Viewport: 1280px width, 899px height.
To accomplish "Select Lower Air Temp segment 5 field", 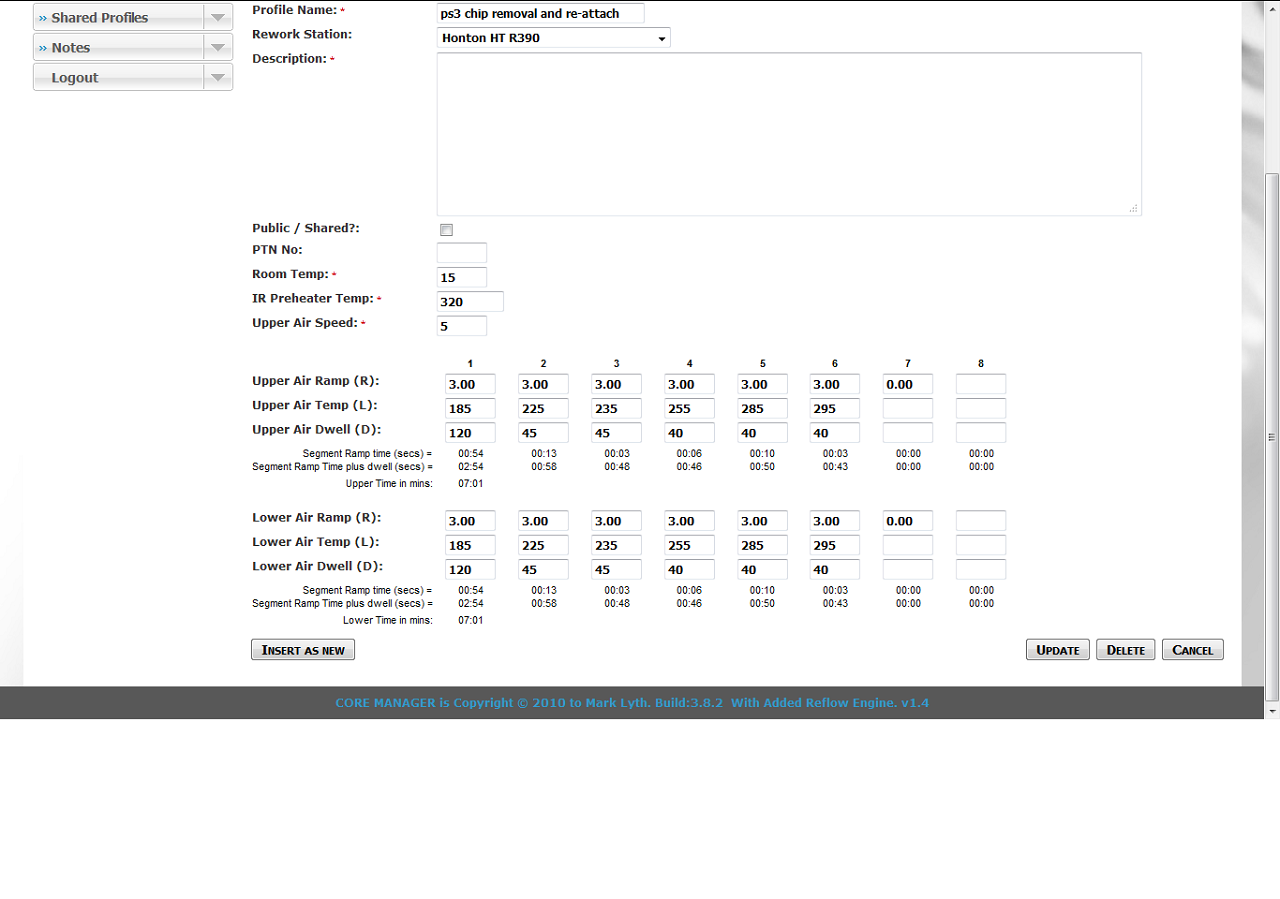I will coord(762,545).
